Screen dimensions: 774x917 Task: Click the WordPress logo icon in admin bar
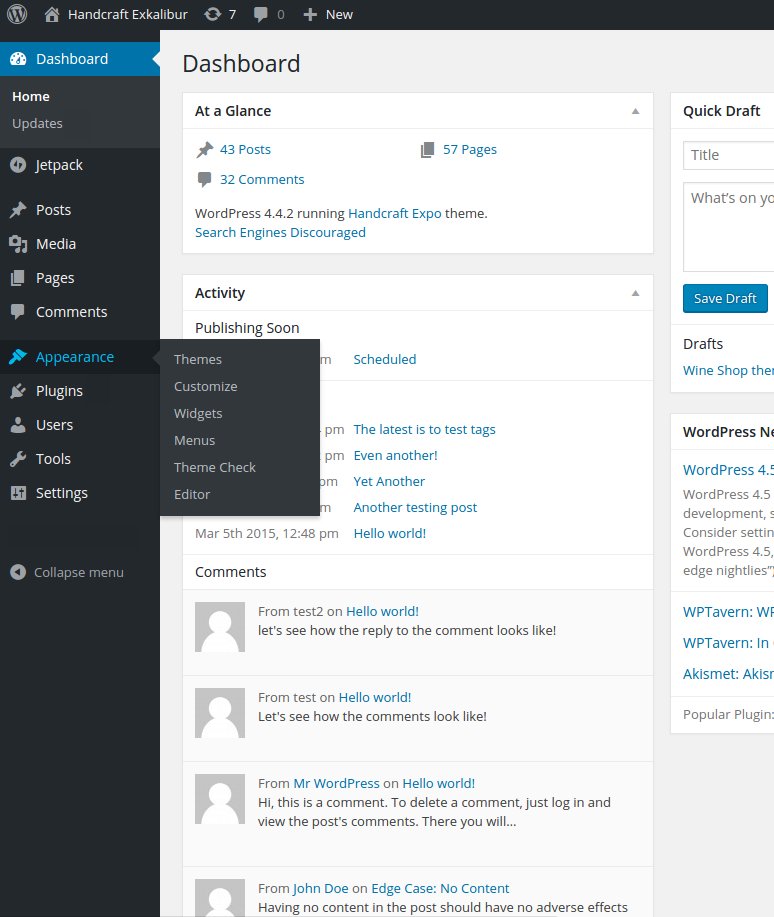(17, 14)
